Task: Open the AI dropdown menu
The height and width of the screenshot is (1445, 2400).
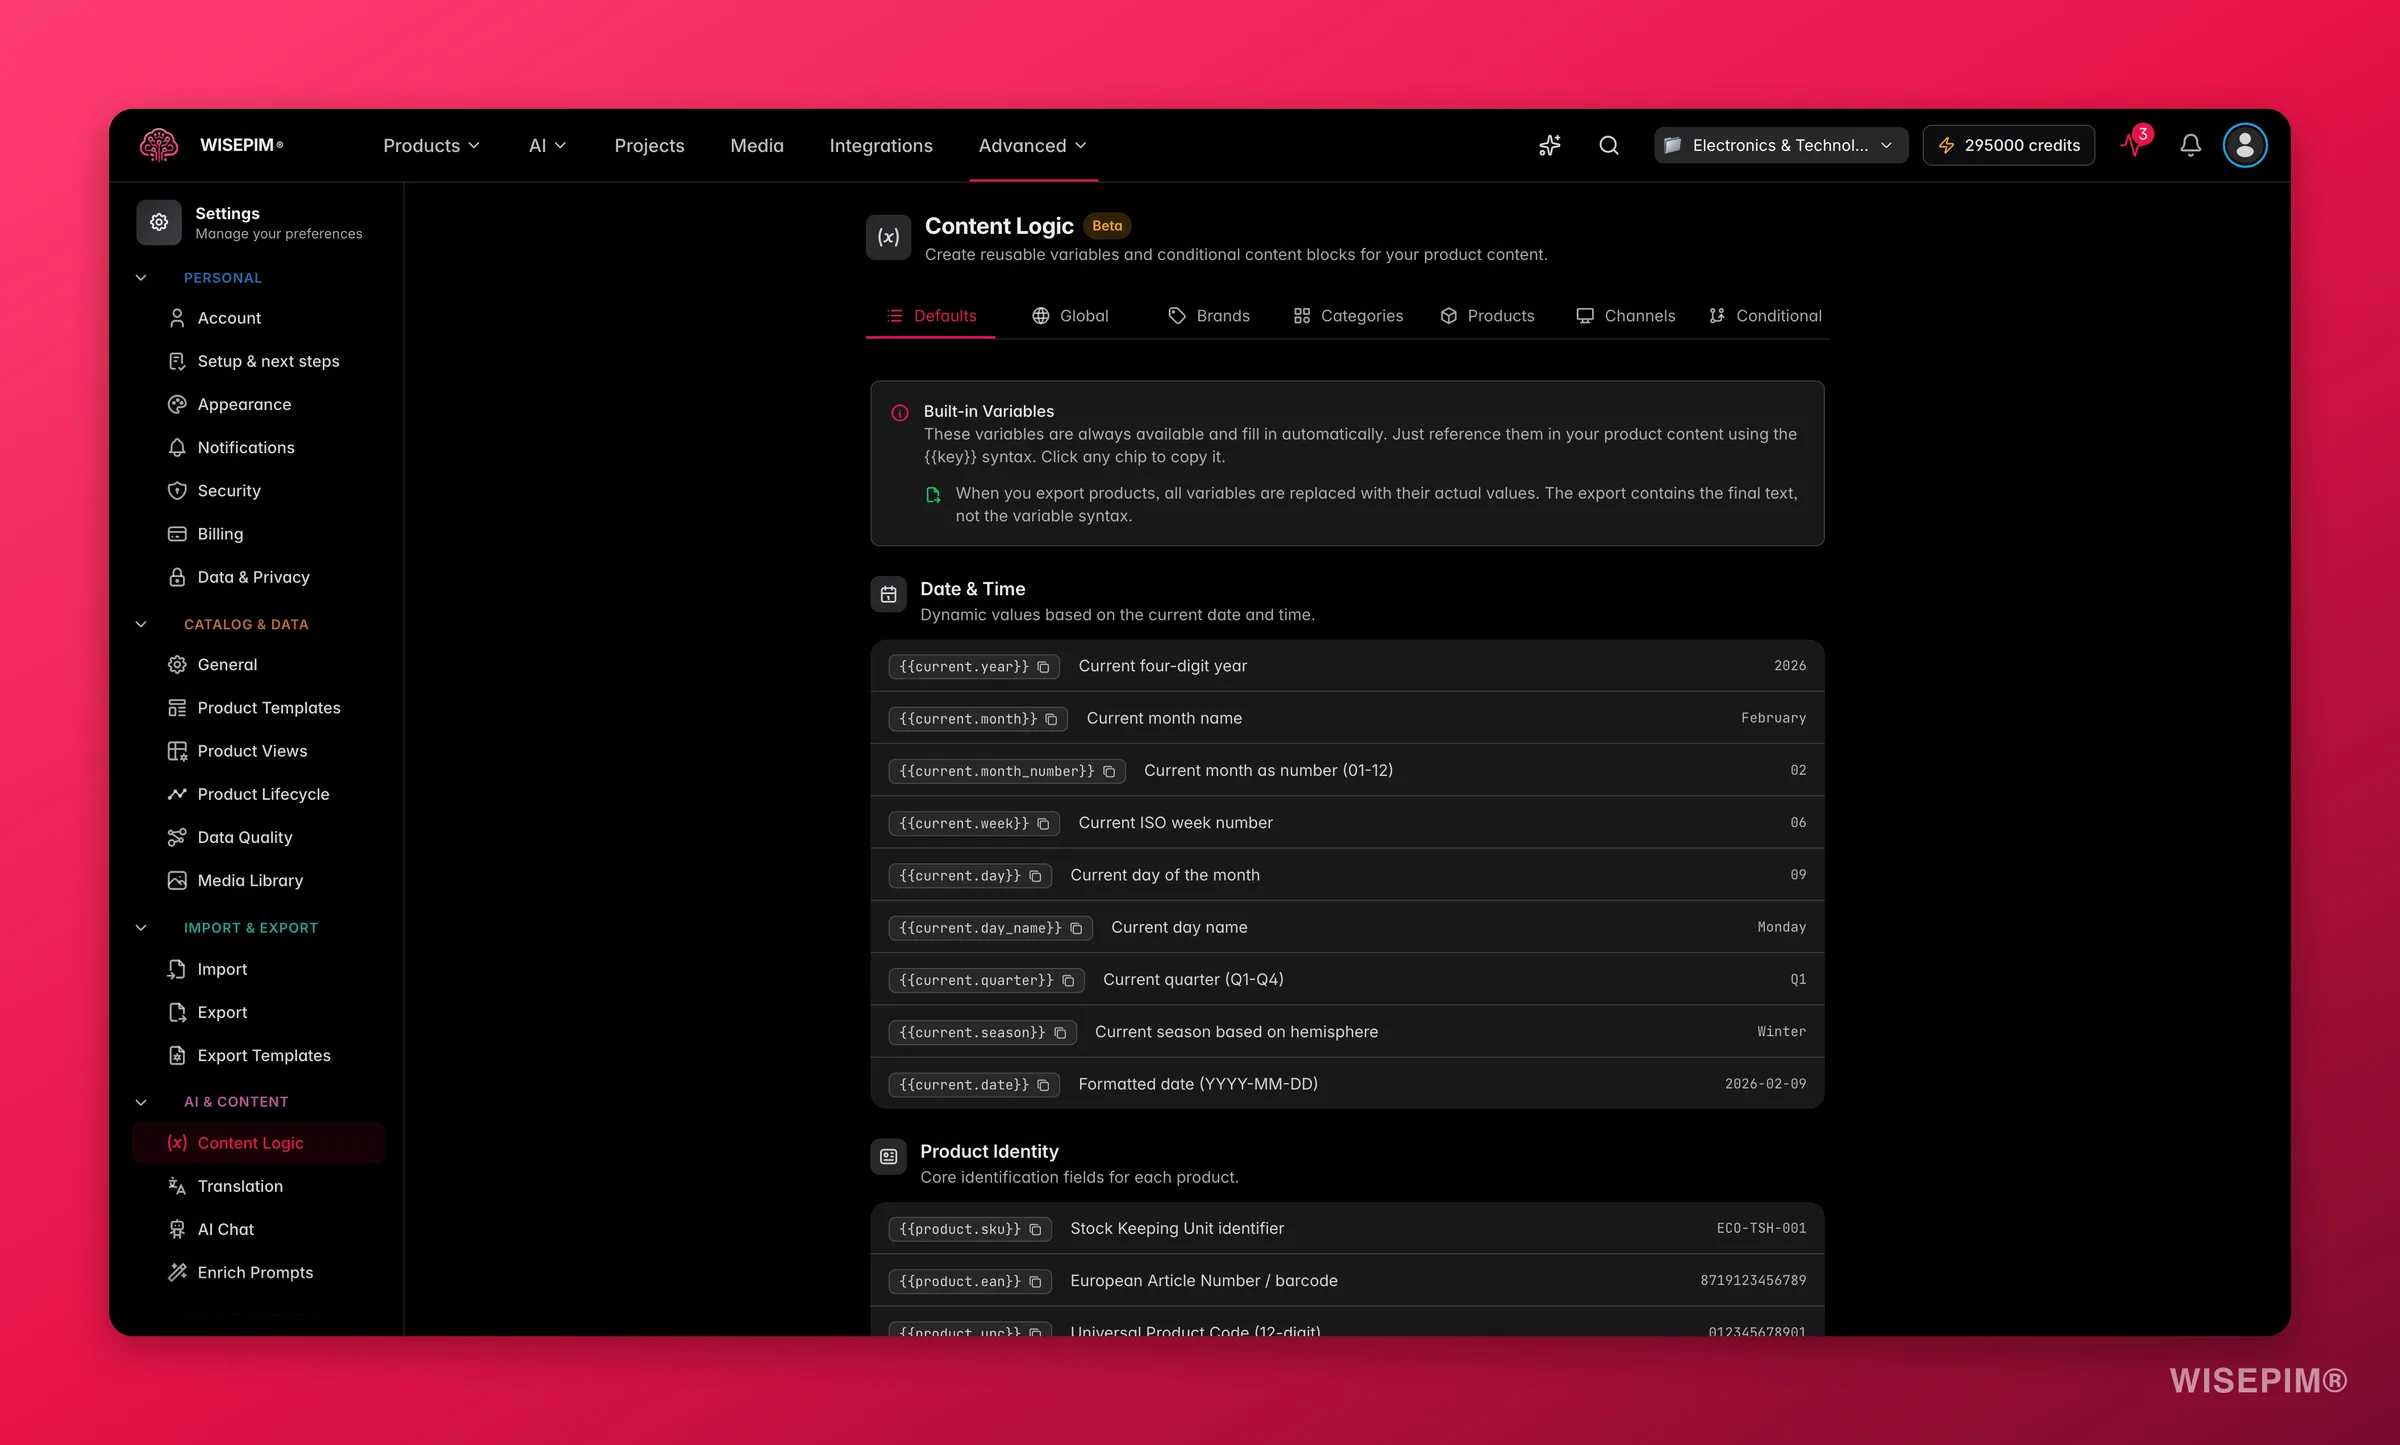Action: (547, 145)
